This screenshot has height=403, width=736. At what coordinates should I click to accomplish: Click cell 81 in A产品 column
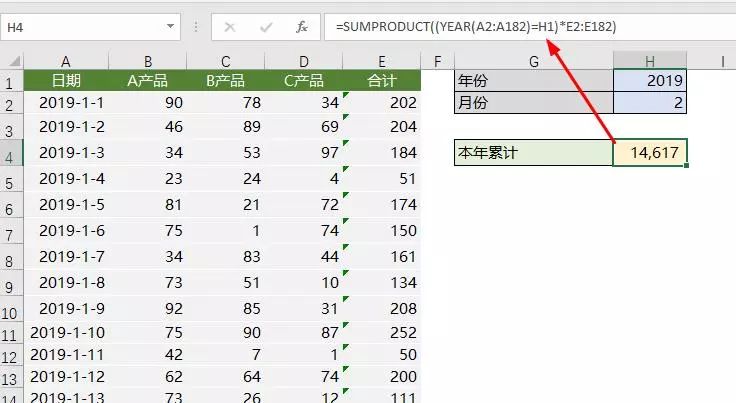148,205
